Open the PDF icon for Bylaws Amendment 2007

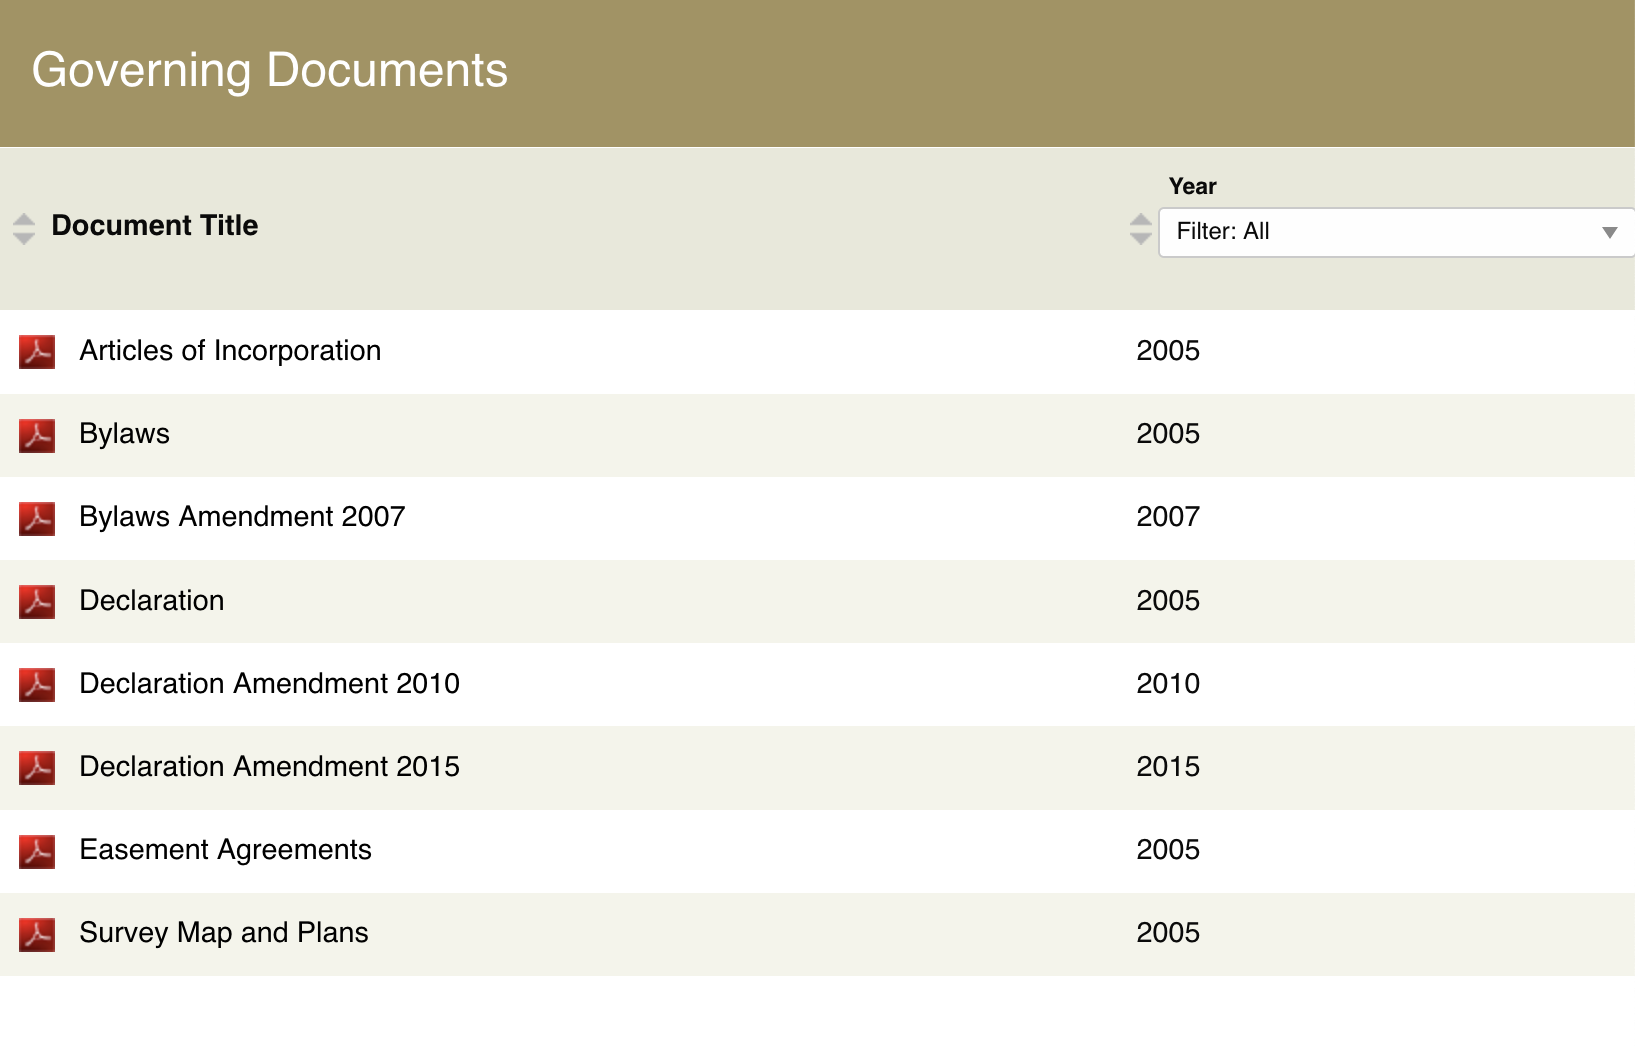point(37,518)
